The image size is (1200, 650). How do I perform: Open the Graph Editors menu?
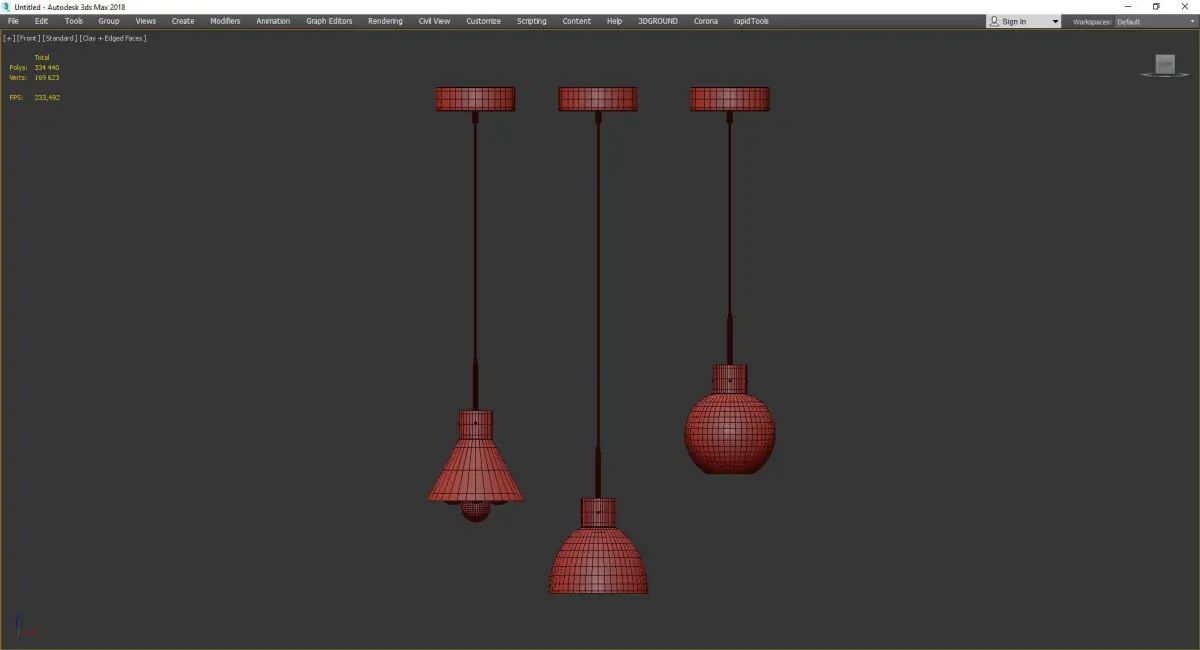[329, 21]
